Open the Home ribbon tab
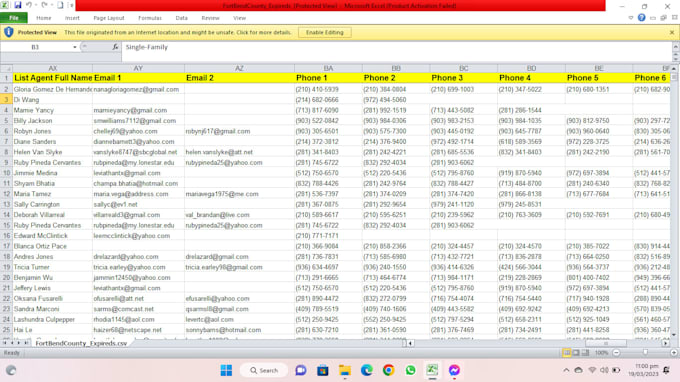 (x=44, y=18)
